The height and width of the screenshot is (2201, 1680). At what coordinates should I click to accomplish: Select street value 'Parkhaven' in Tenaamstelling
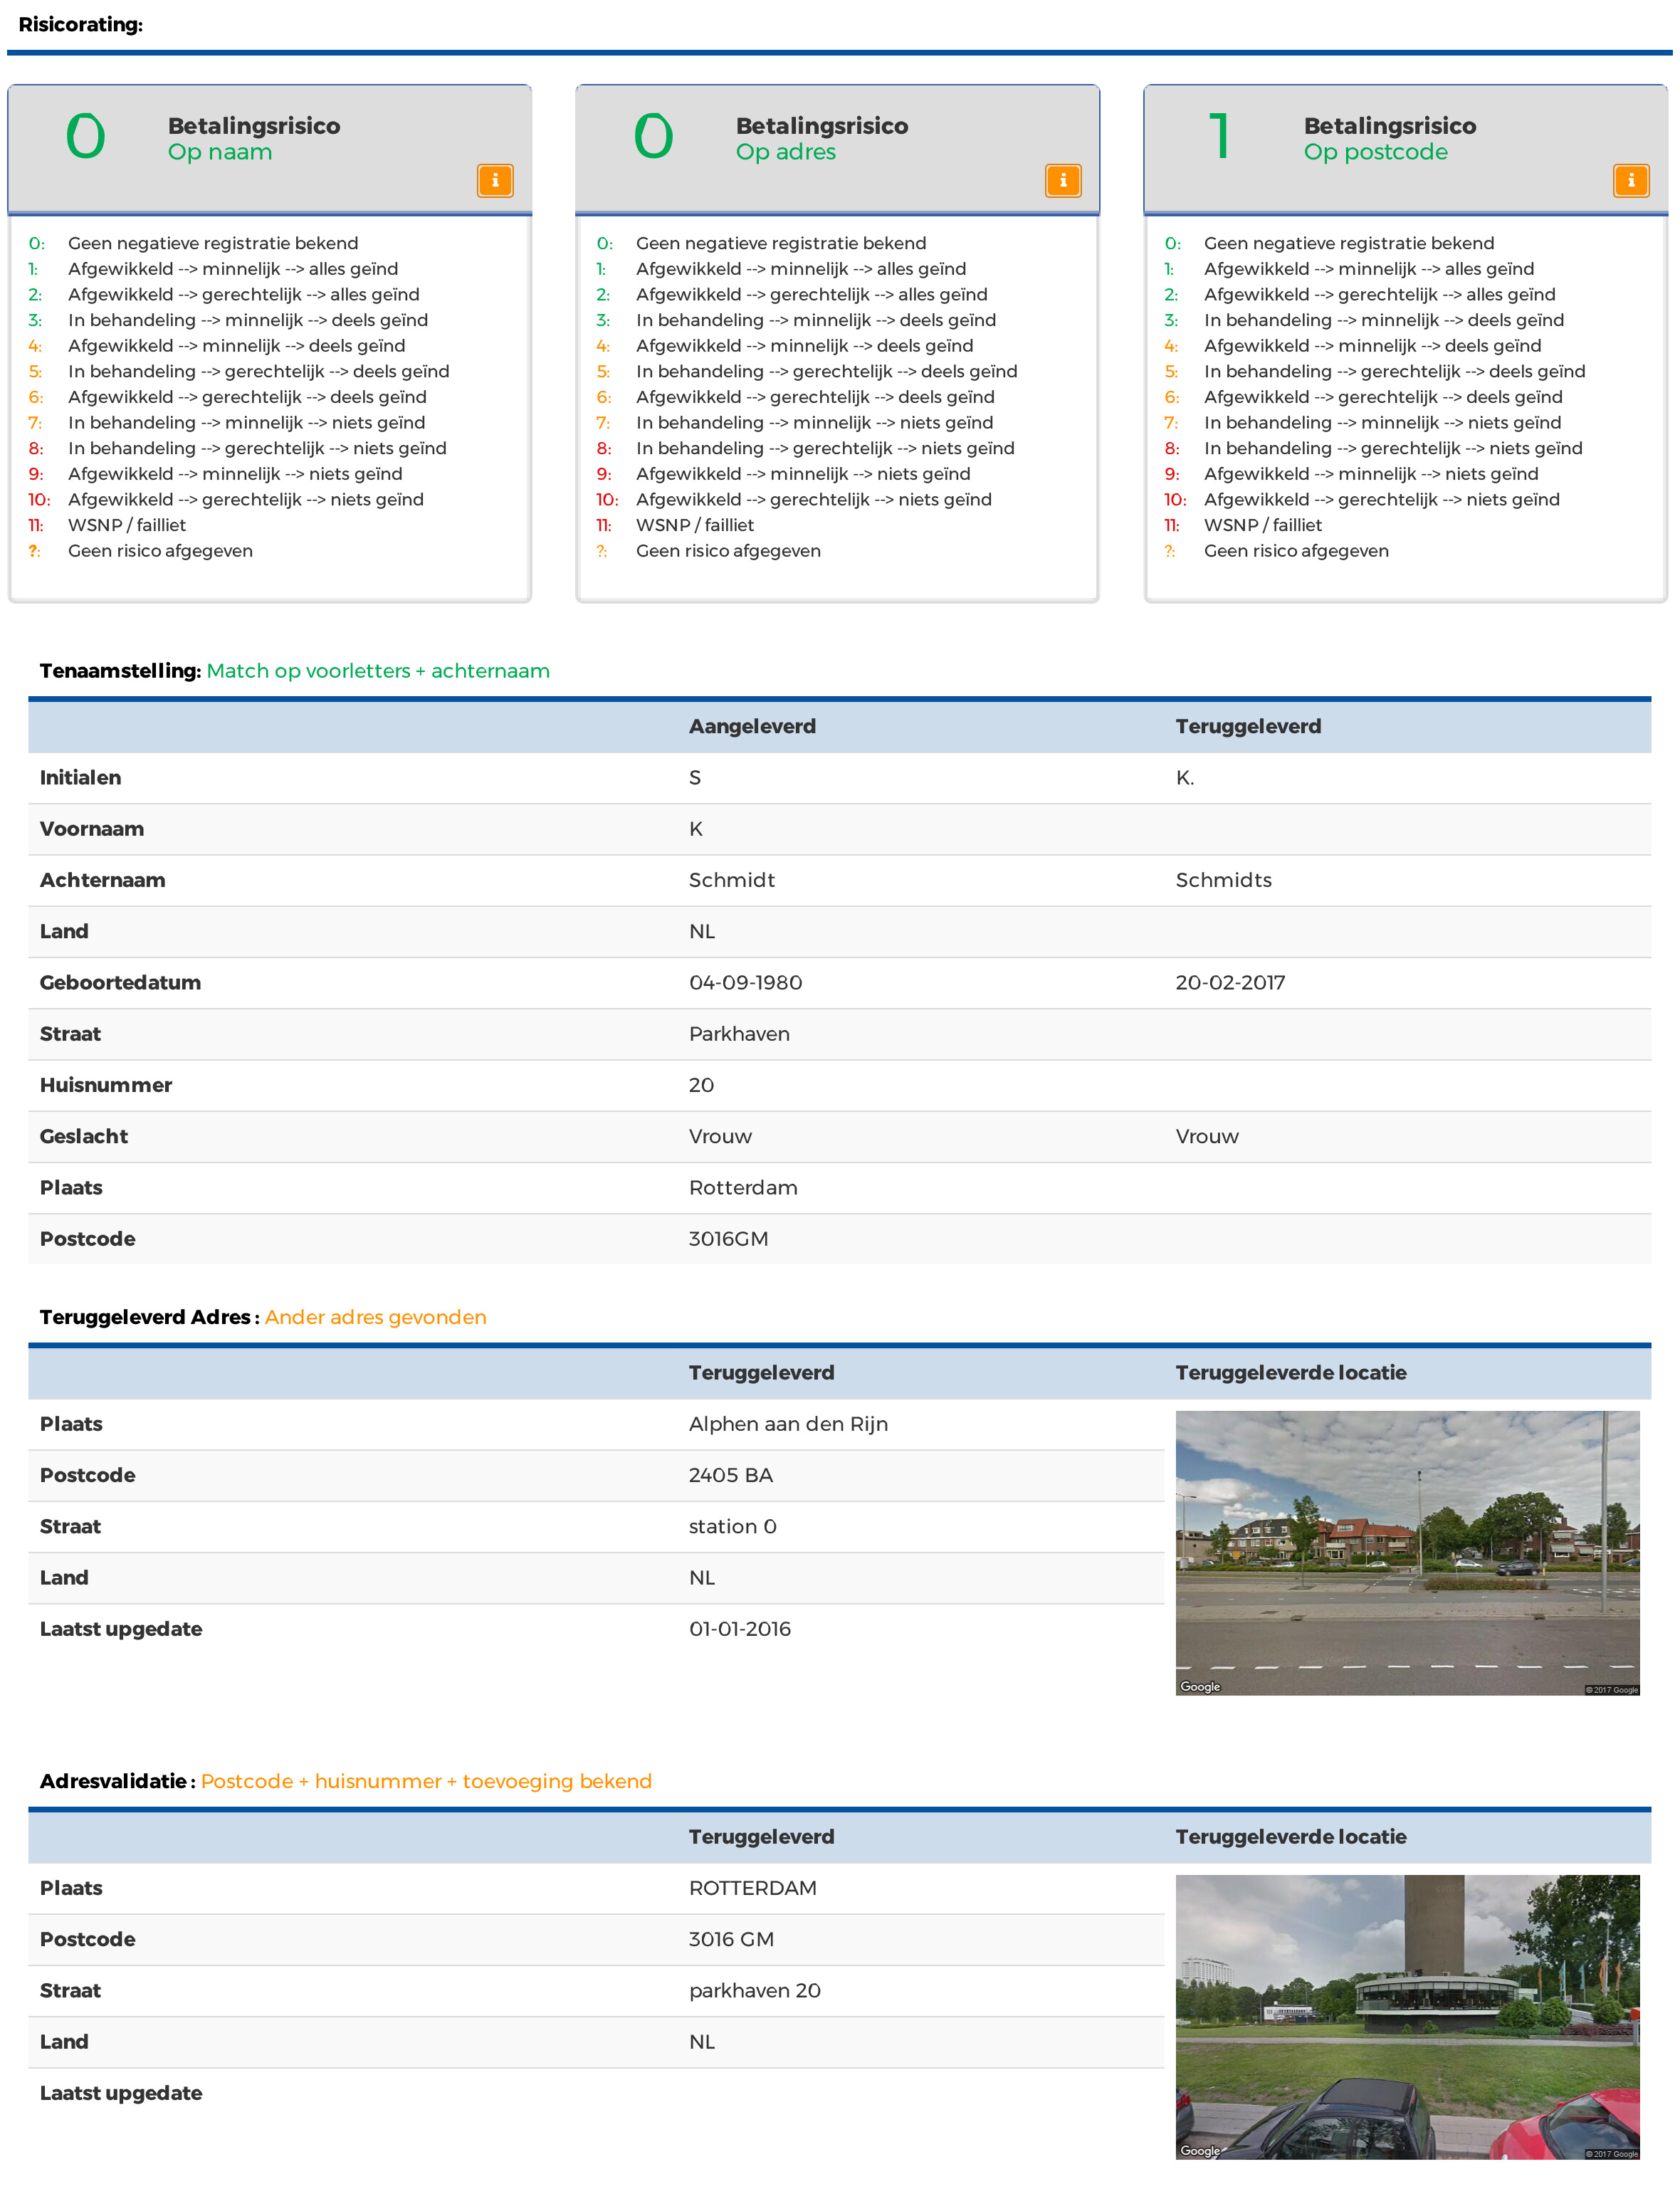tap(739, 1034)
